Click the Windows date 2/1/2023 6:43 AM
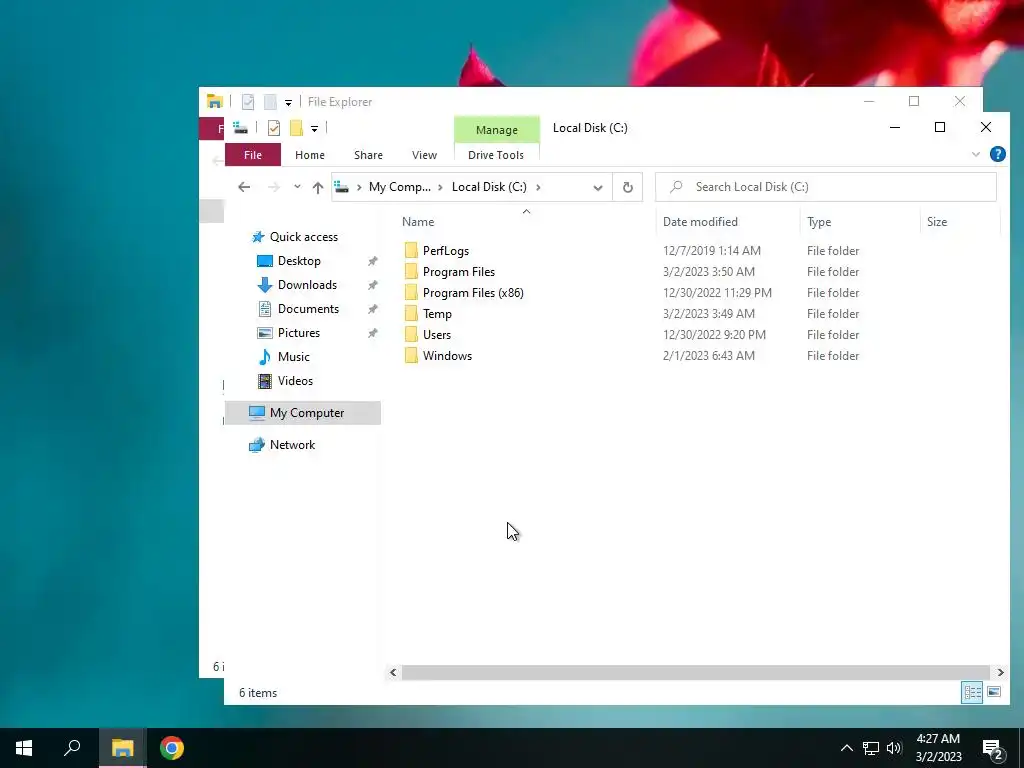Viewport: 1024px width, 768px height. tap(709, 355)
